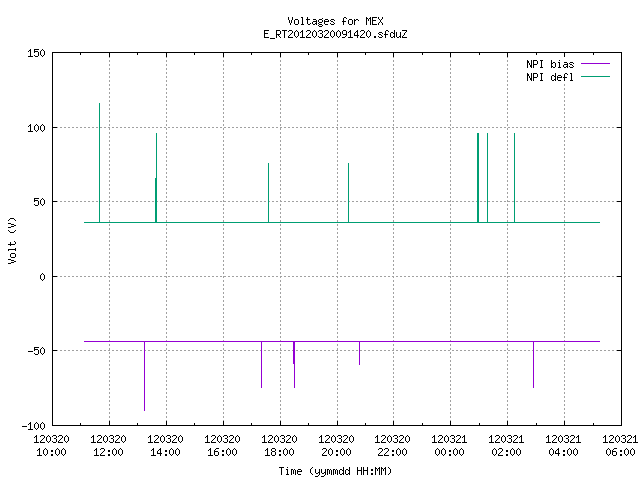Click the x-axis label 120320 16:00

click(222, 446)
